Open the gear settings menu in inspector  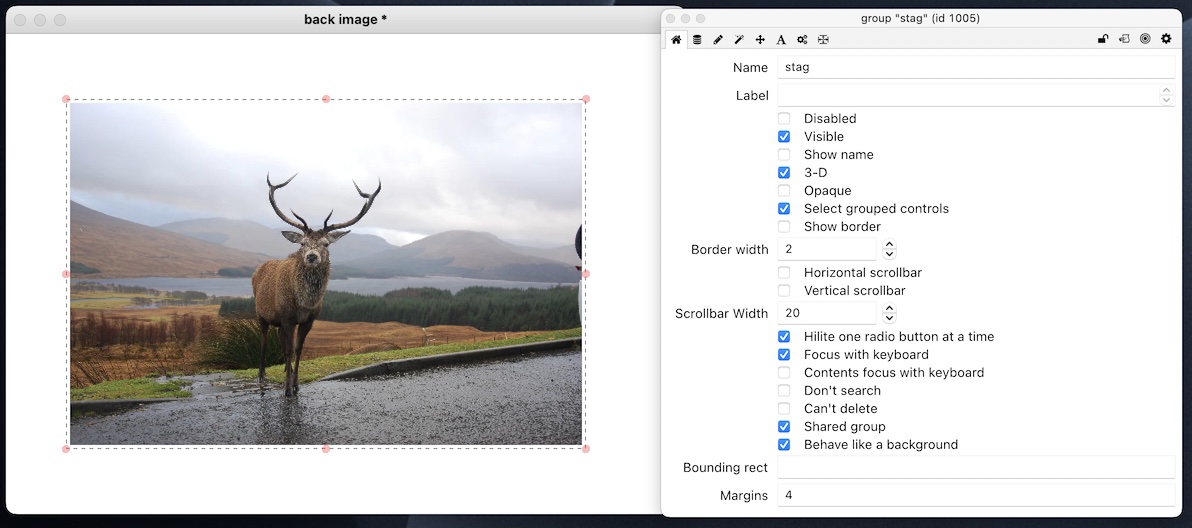[1166, 39]
